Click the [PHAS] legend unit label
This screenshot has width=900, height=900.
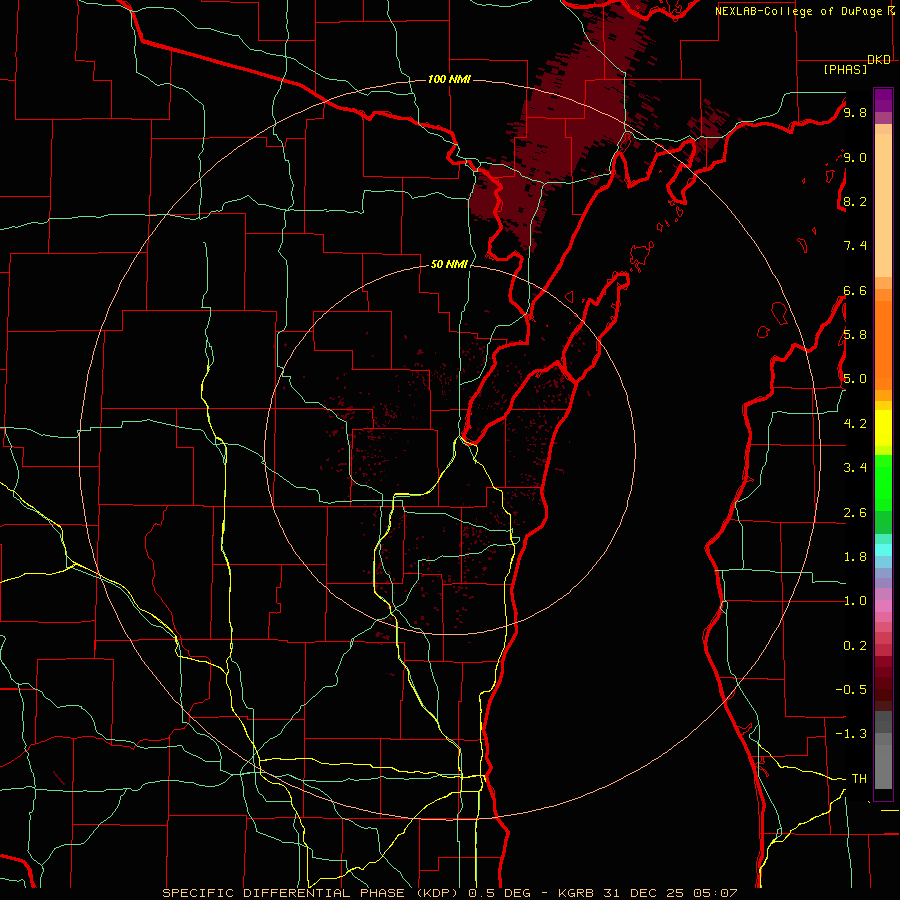[845, 69]
